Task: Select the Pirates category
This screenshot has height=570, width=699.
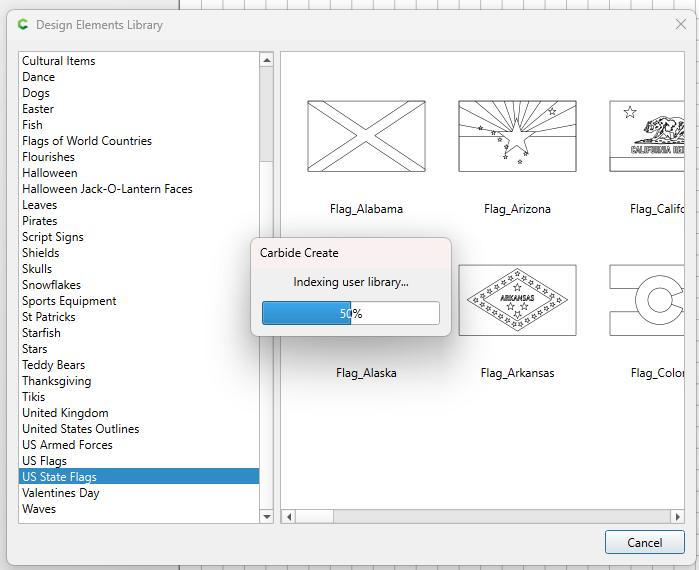Action: tap(139, 221)
